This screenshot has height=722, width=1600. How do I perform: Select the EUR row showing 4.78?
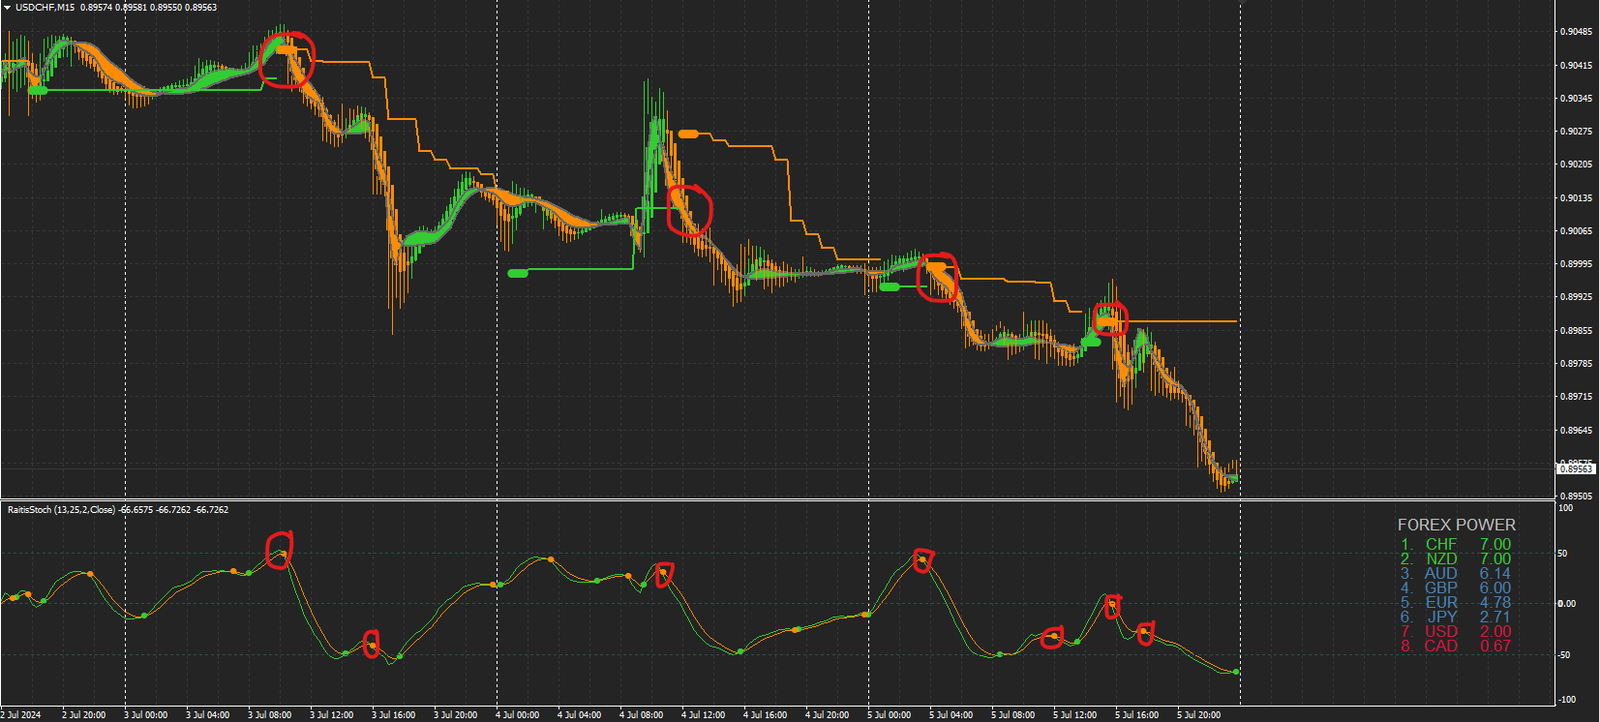click(x=1456, y=603)
